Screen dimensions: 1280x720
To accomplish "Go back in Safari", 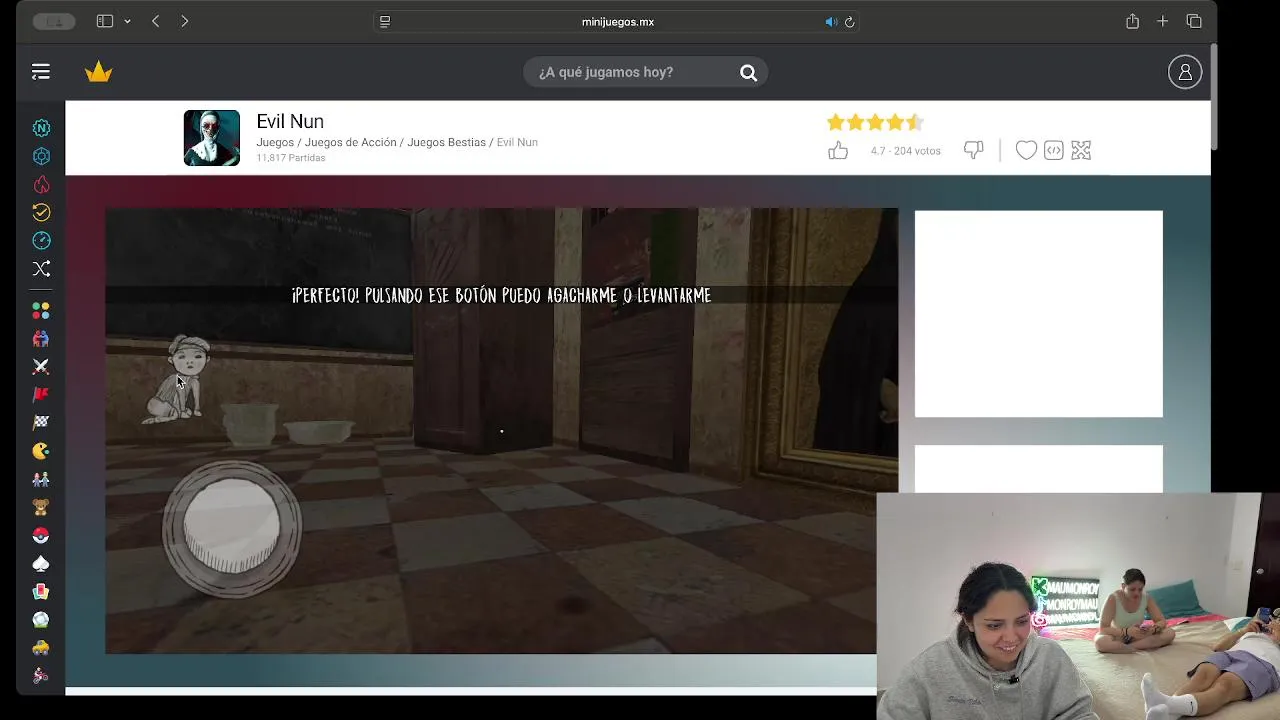I will tap(155, 21).
